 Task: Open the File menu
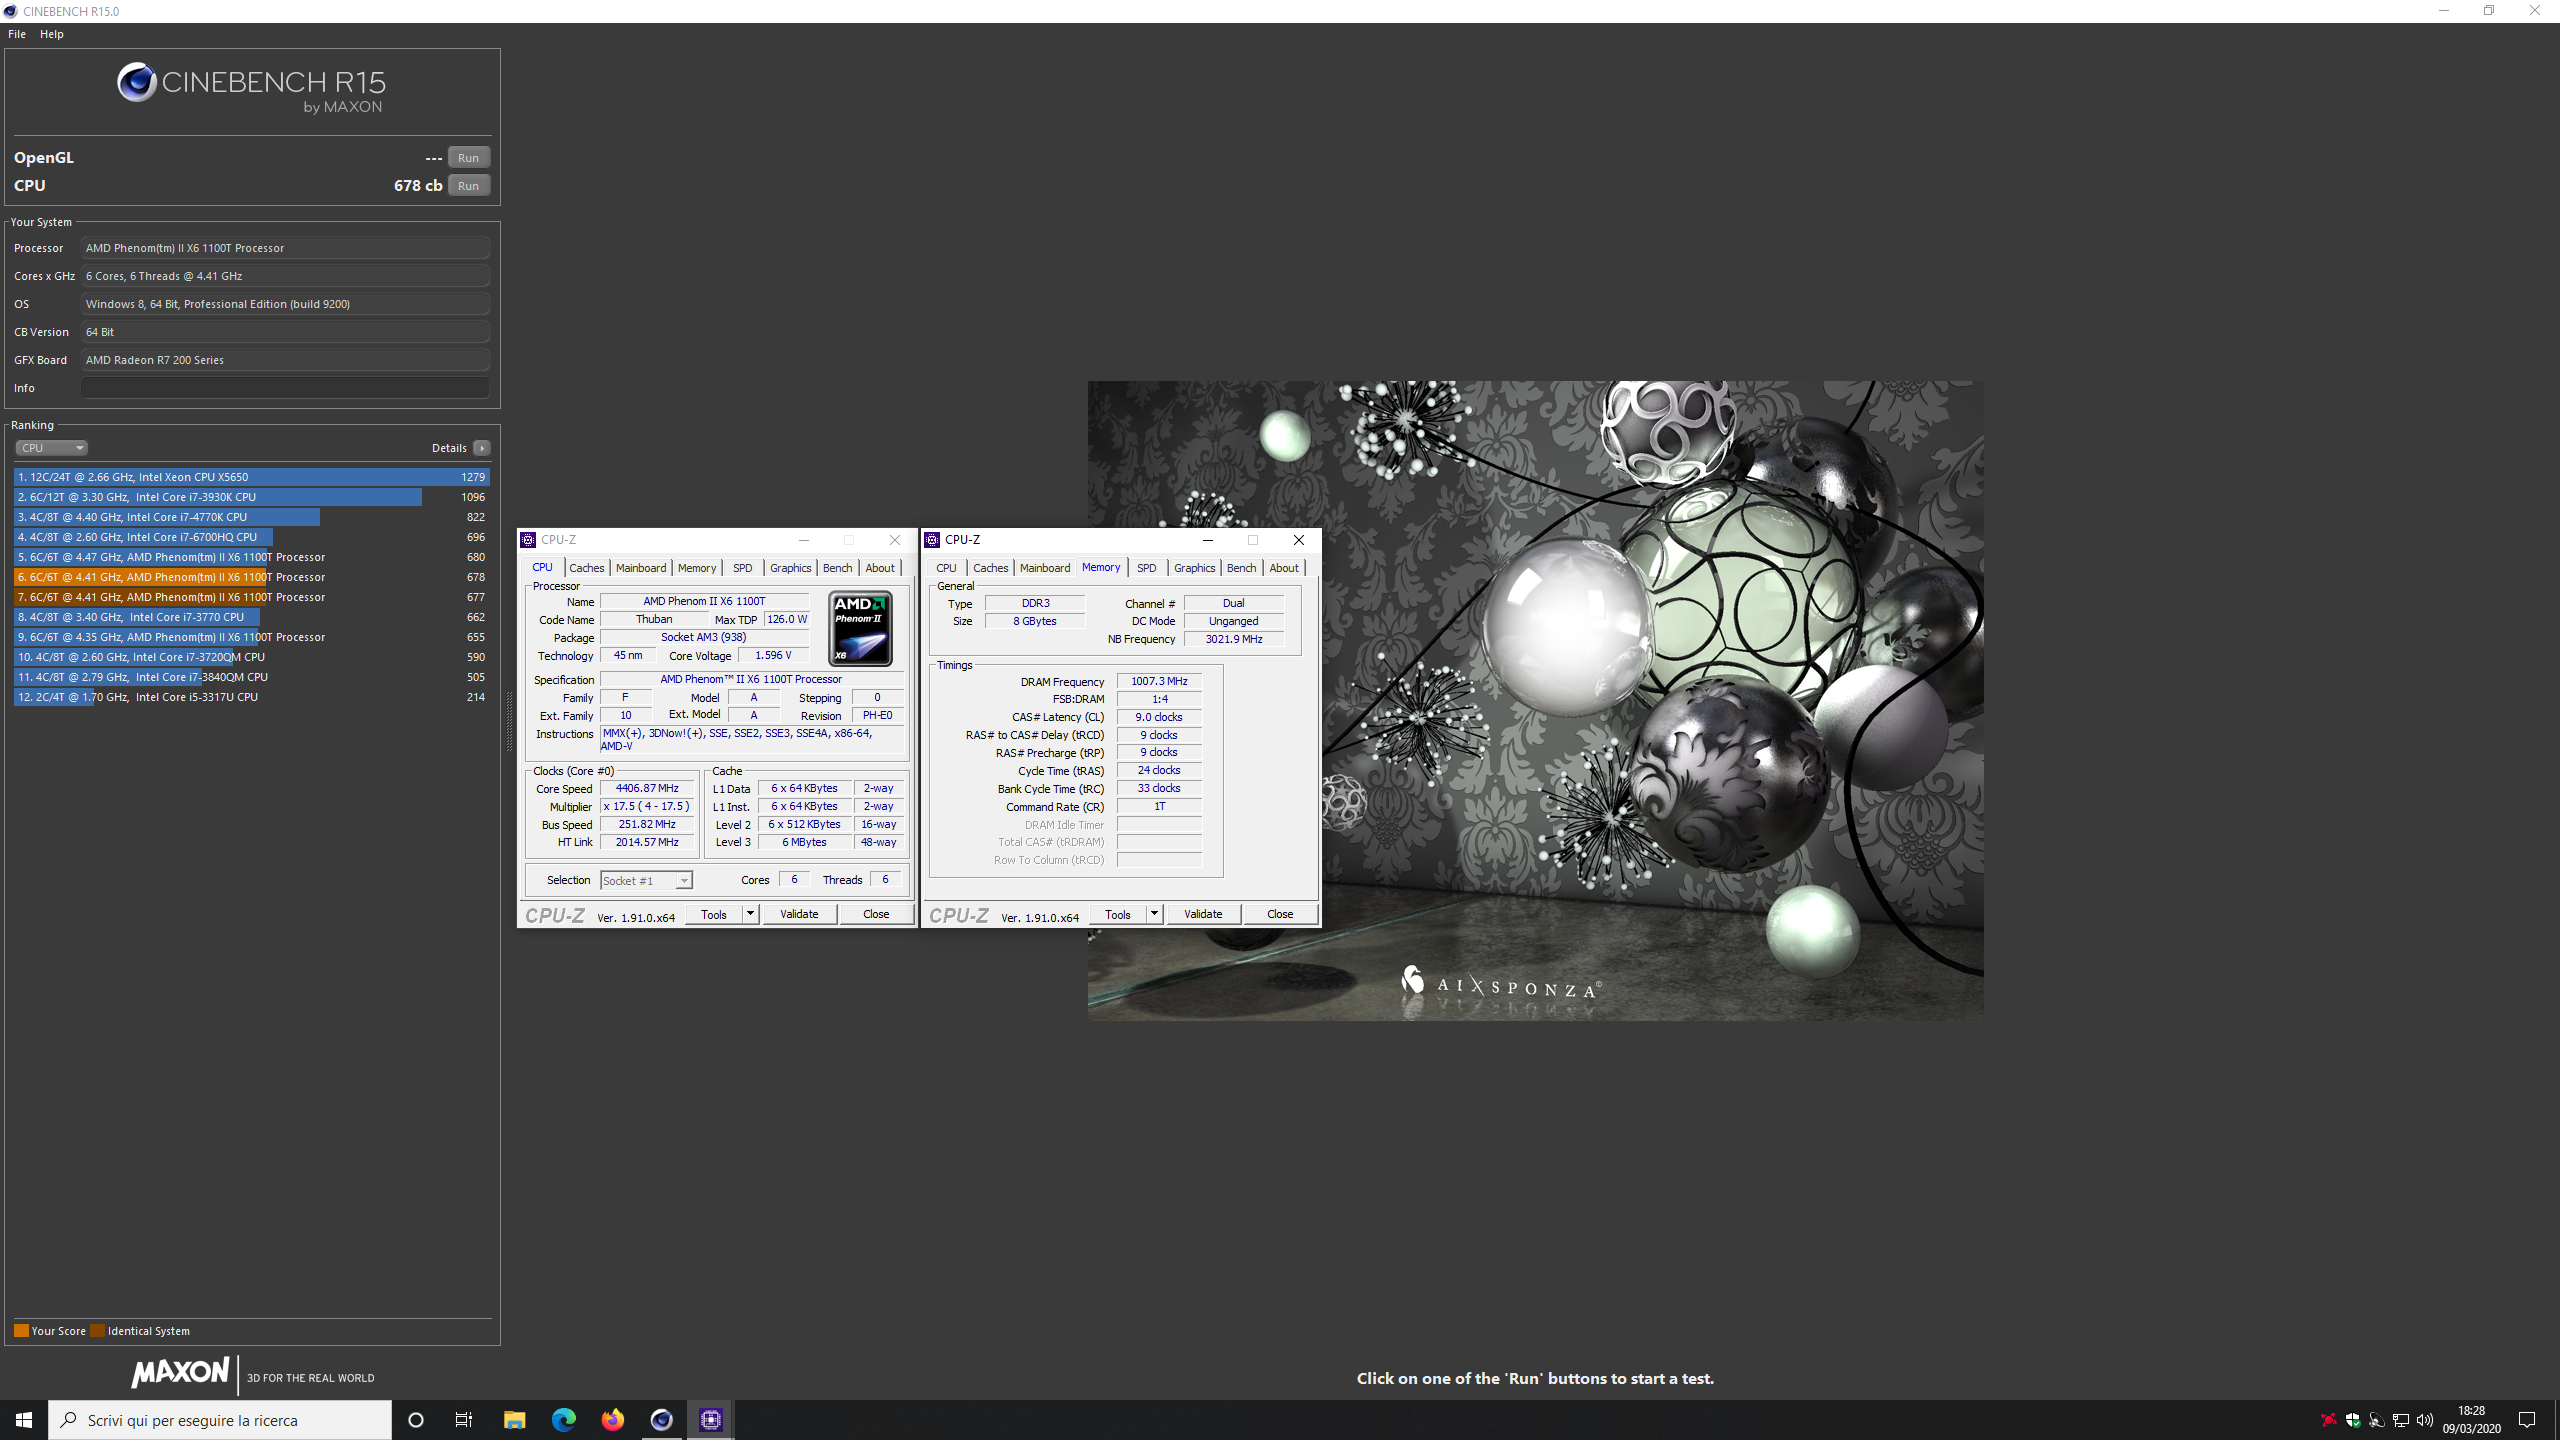point(17,34)
